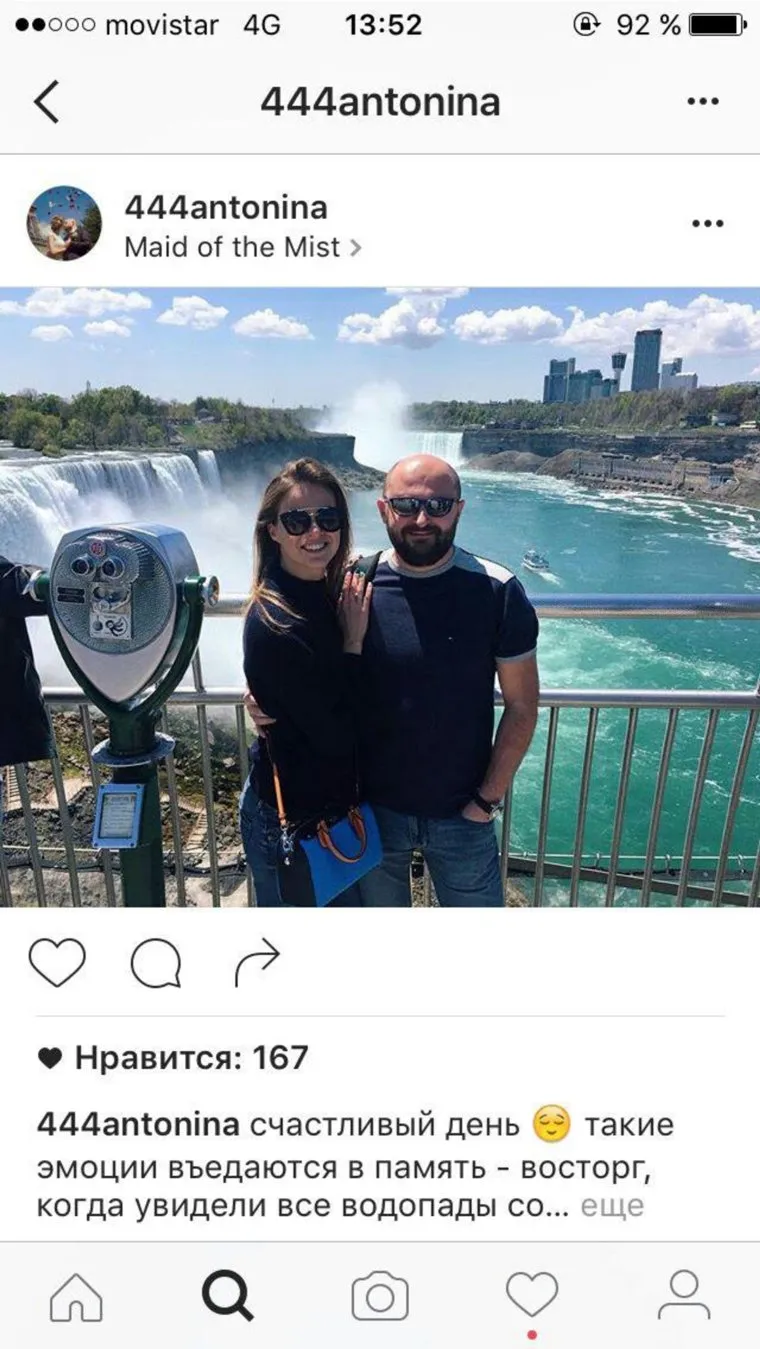Viewport: 760px width, 1349px height.
Task: Open post options three-dot menu
Action: tap(707, 224)
